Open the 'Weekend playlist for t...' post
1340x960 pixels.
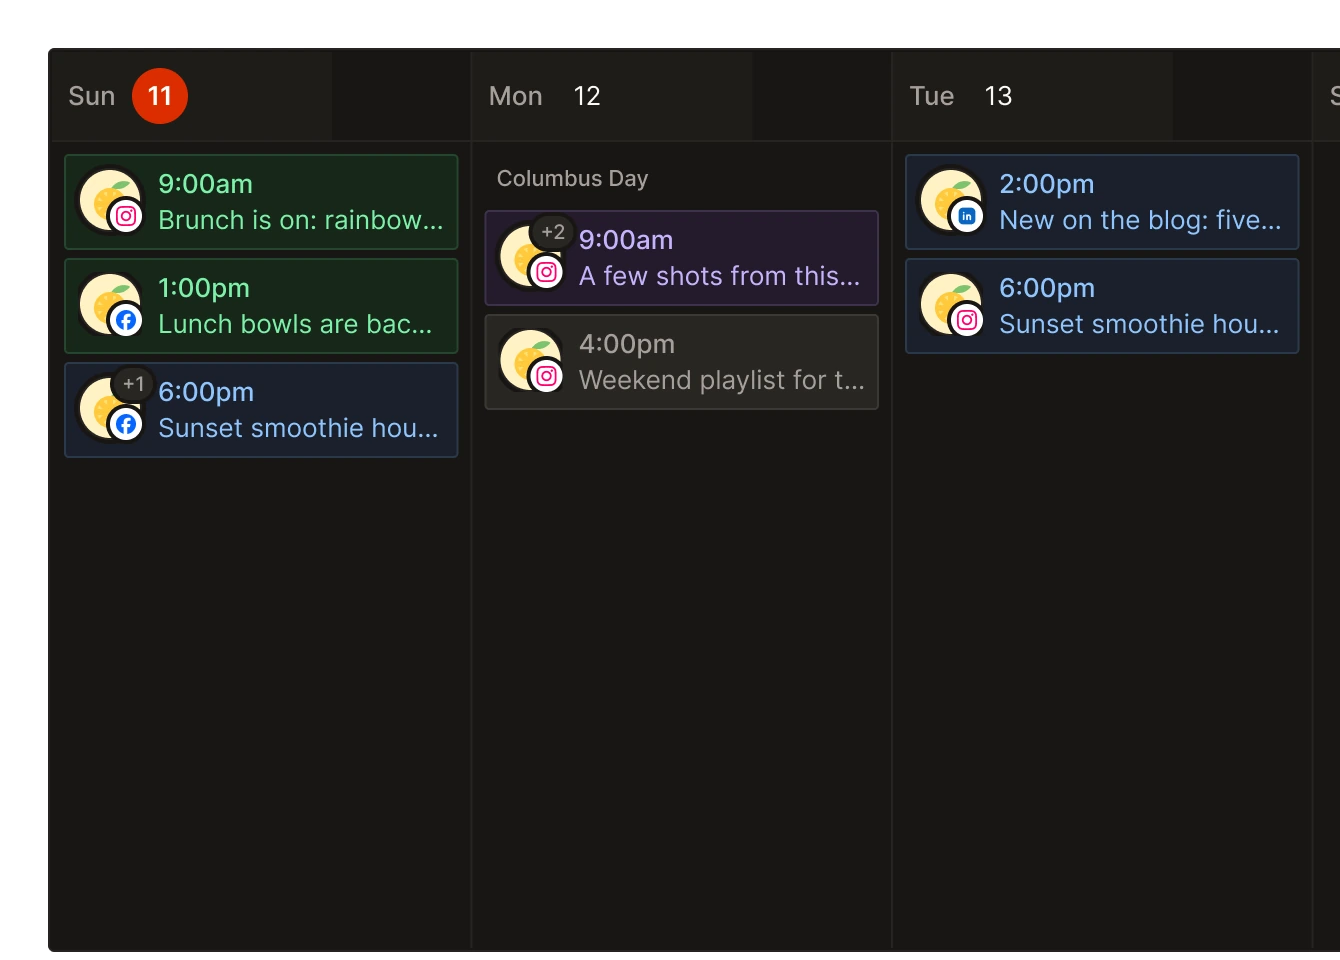click(x=682, y=362)
